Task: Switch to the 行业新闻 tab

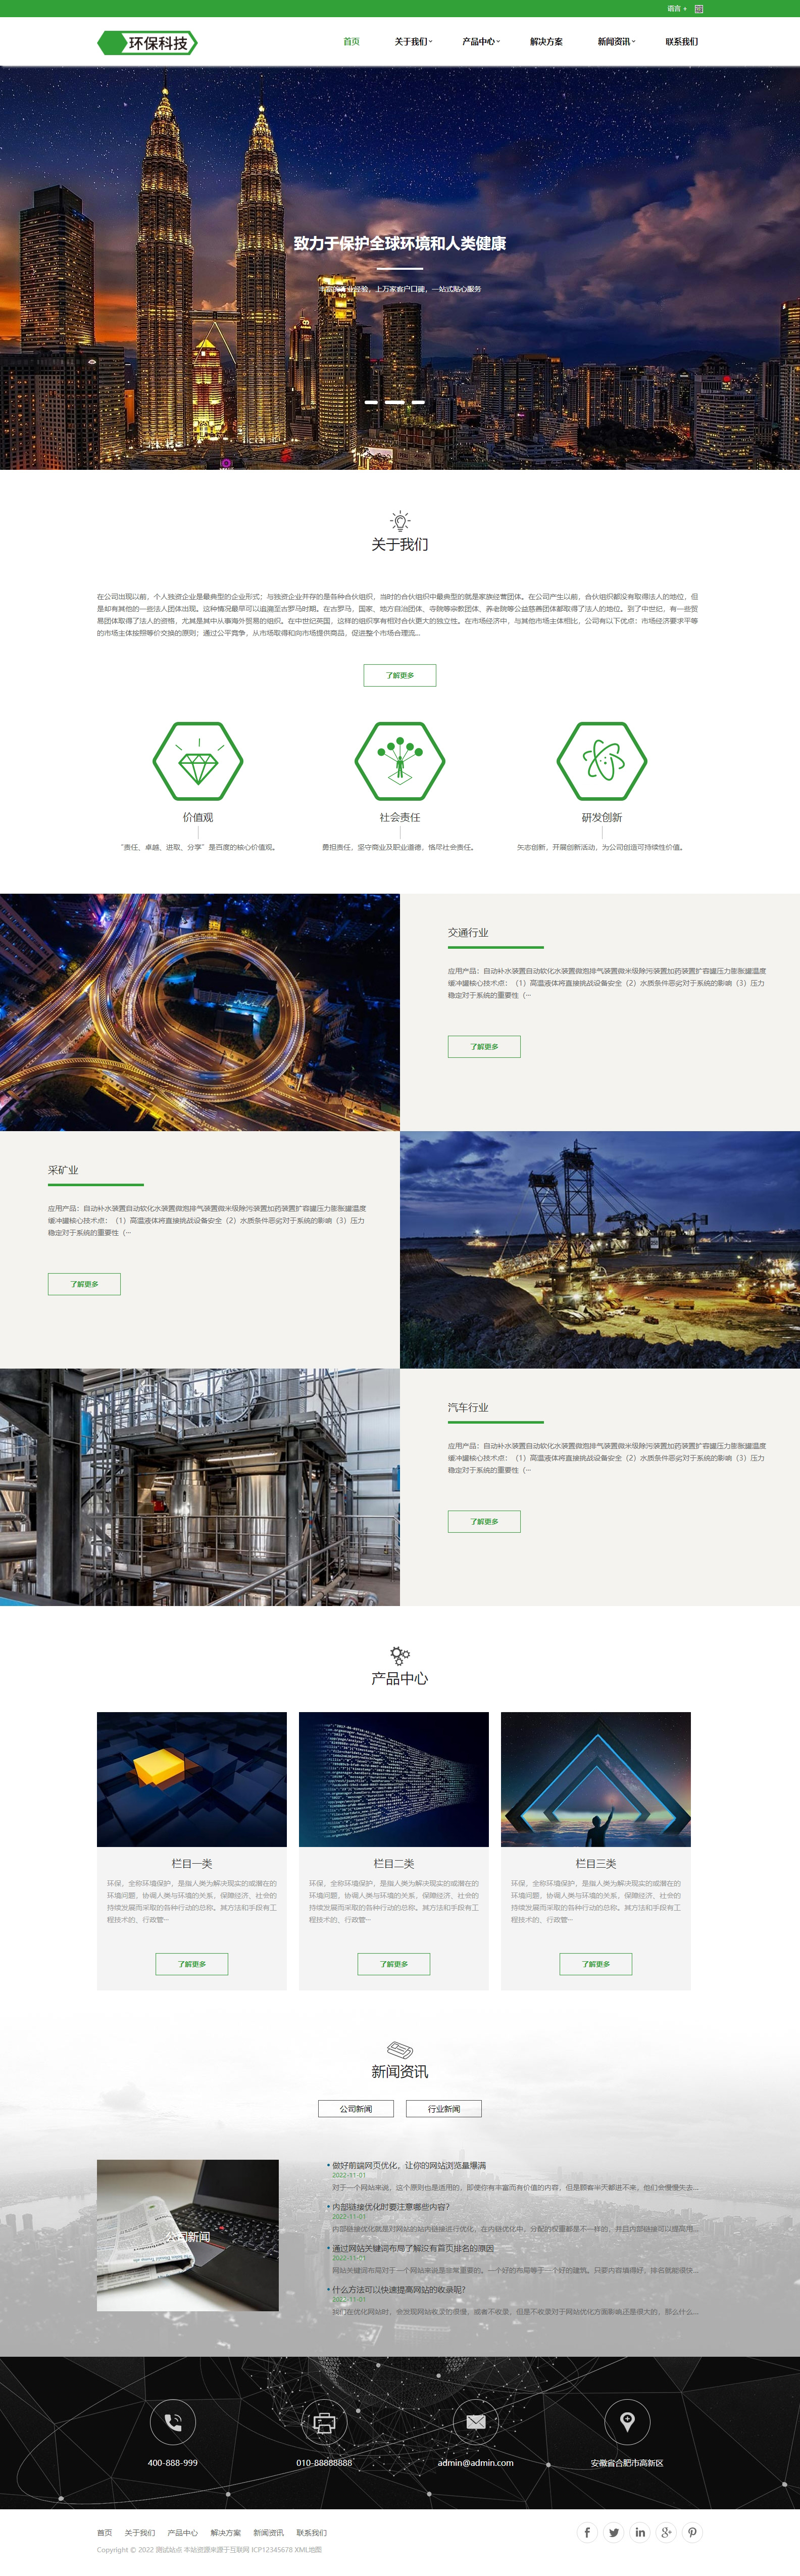Action: [x=444, y=2108]
